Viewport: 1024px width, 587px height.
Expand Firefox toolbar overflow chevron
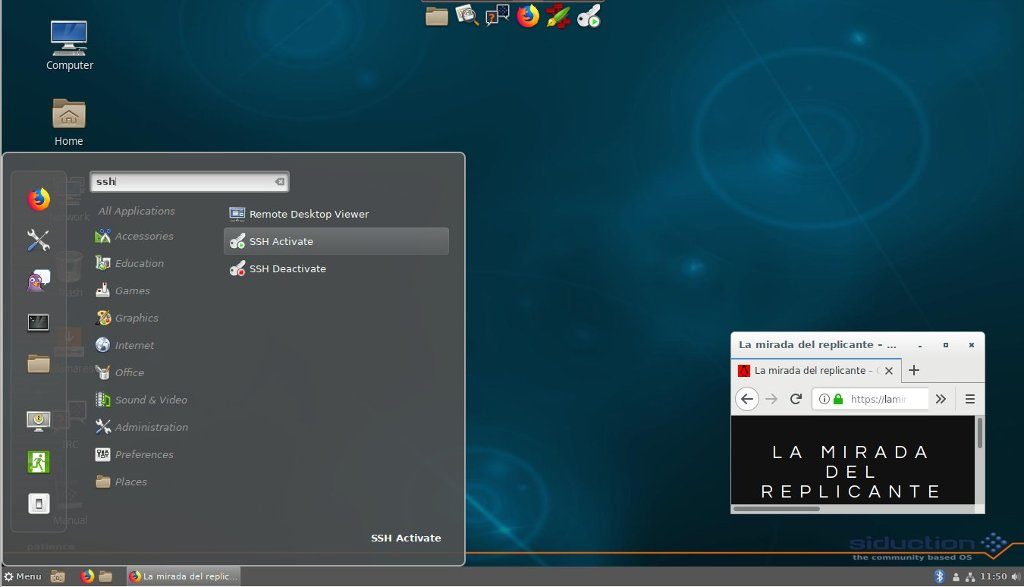point(941,399)
